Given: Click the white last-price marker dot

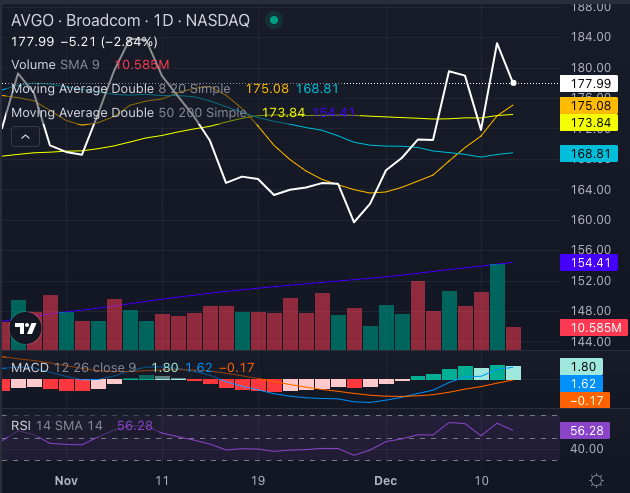Looking at the screenshot, I should point(513,82).
